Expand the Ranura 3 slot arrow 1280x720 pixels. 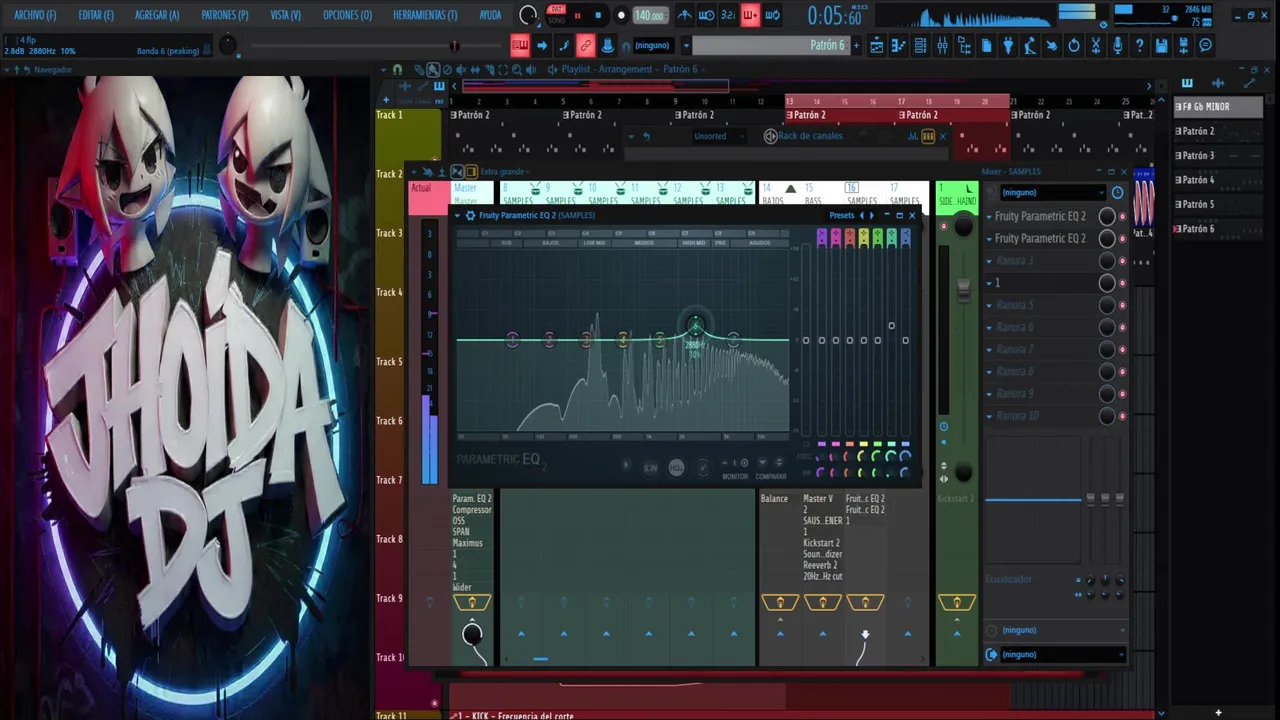click(989, 261)
